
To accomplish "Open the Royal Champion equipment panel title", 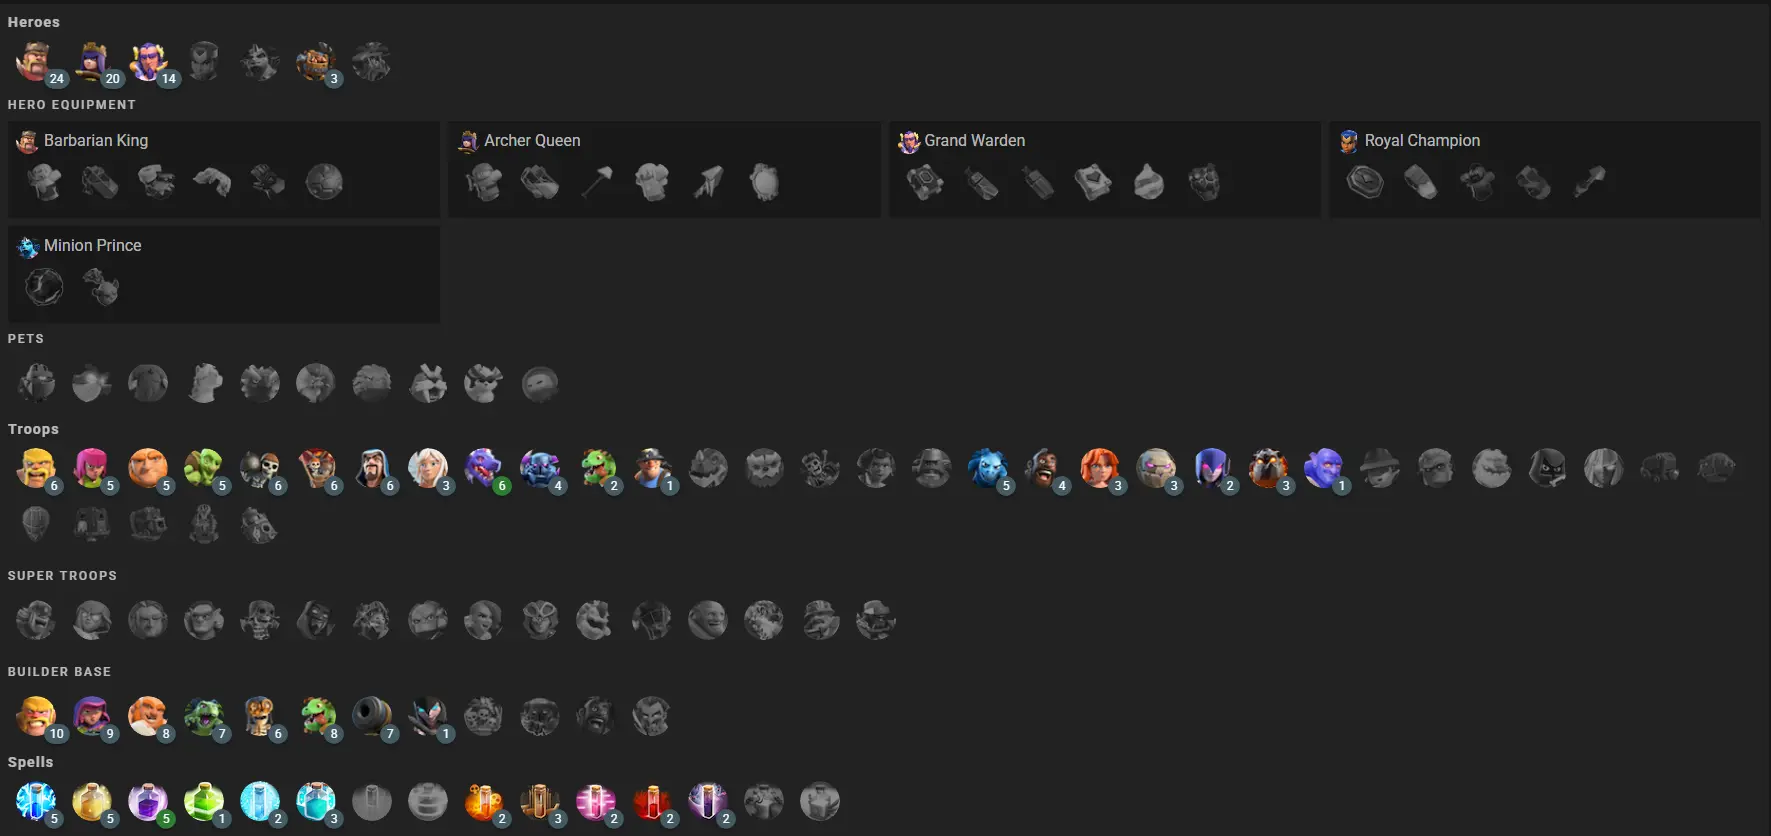I will (1422, 141).
